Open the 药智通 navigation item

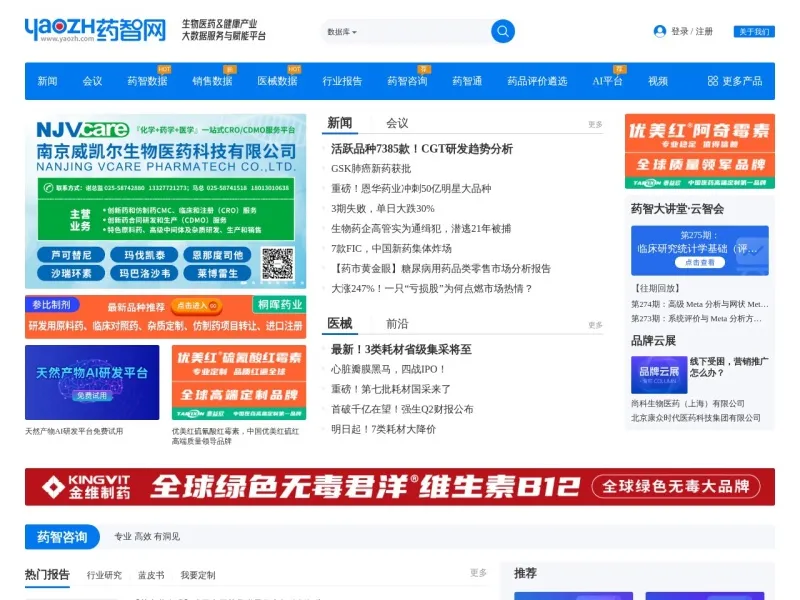[x=467, y=81]
